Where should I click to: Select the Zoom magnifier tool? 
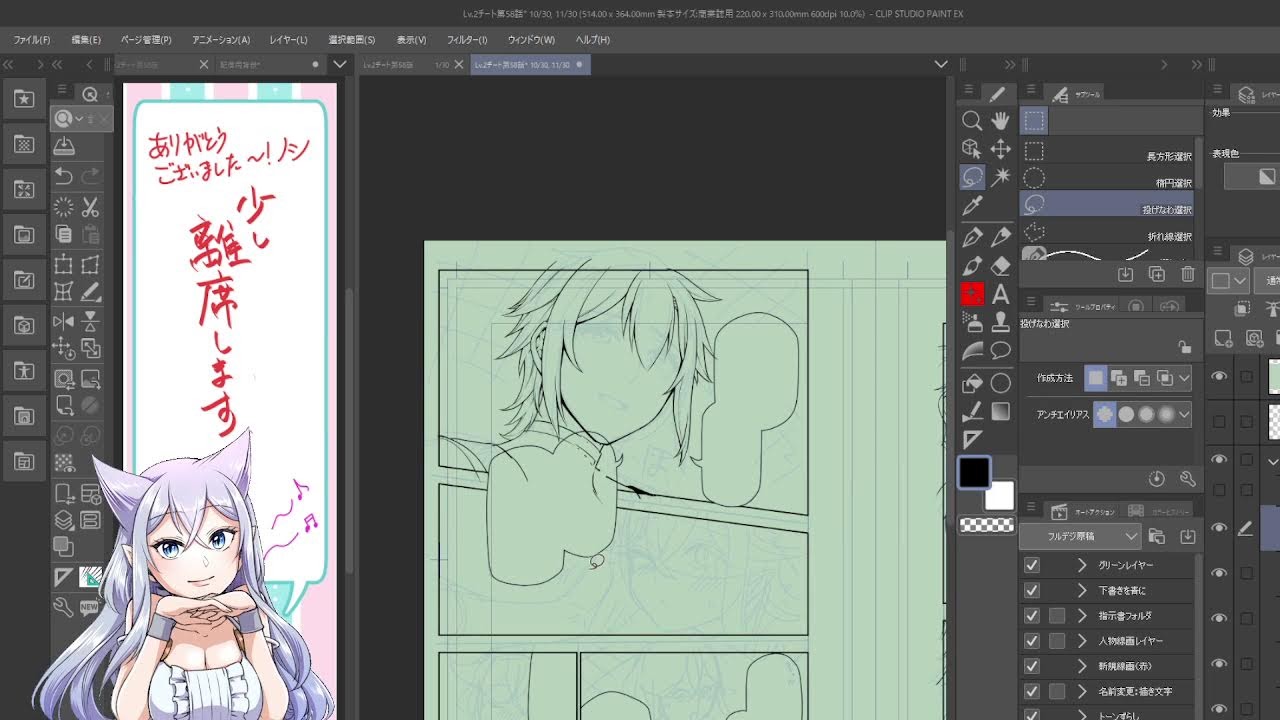click(x=971, y=121)
